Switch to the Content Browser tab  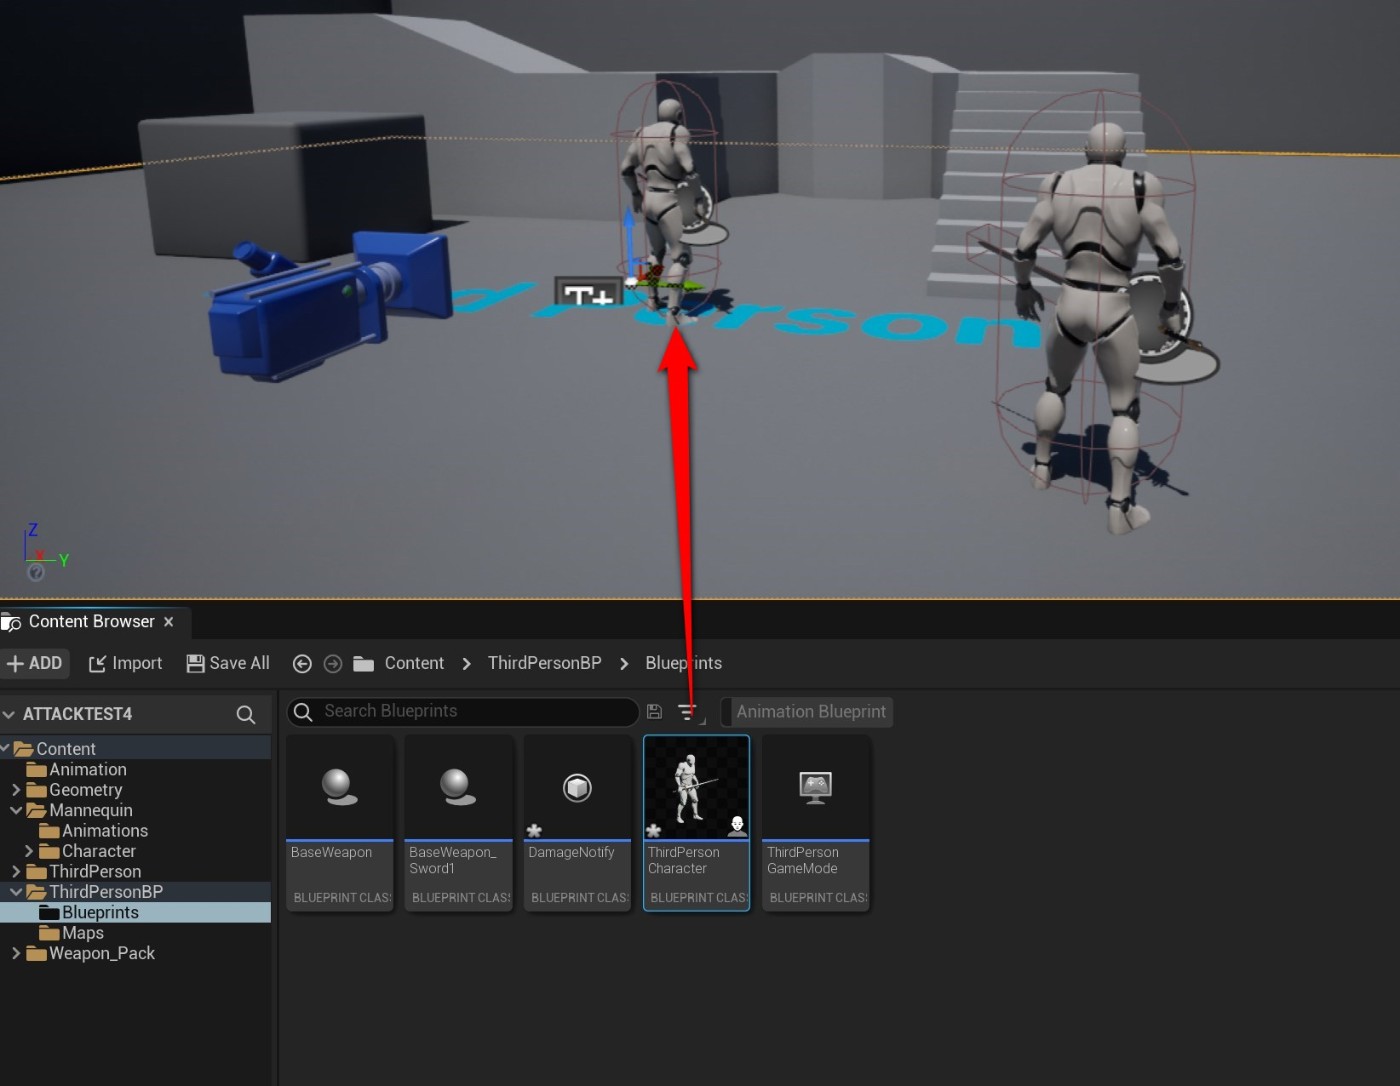pyautogui.click(x=88, y=621)
